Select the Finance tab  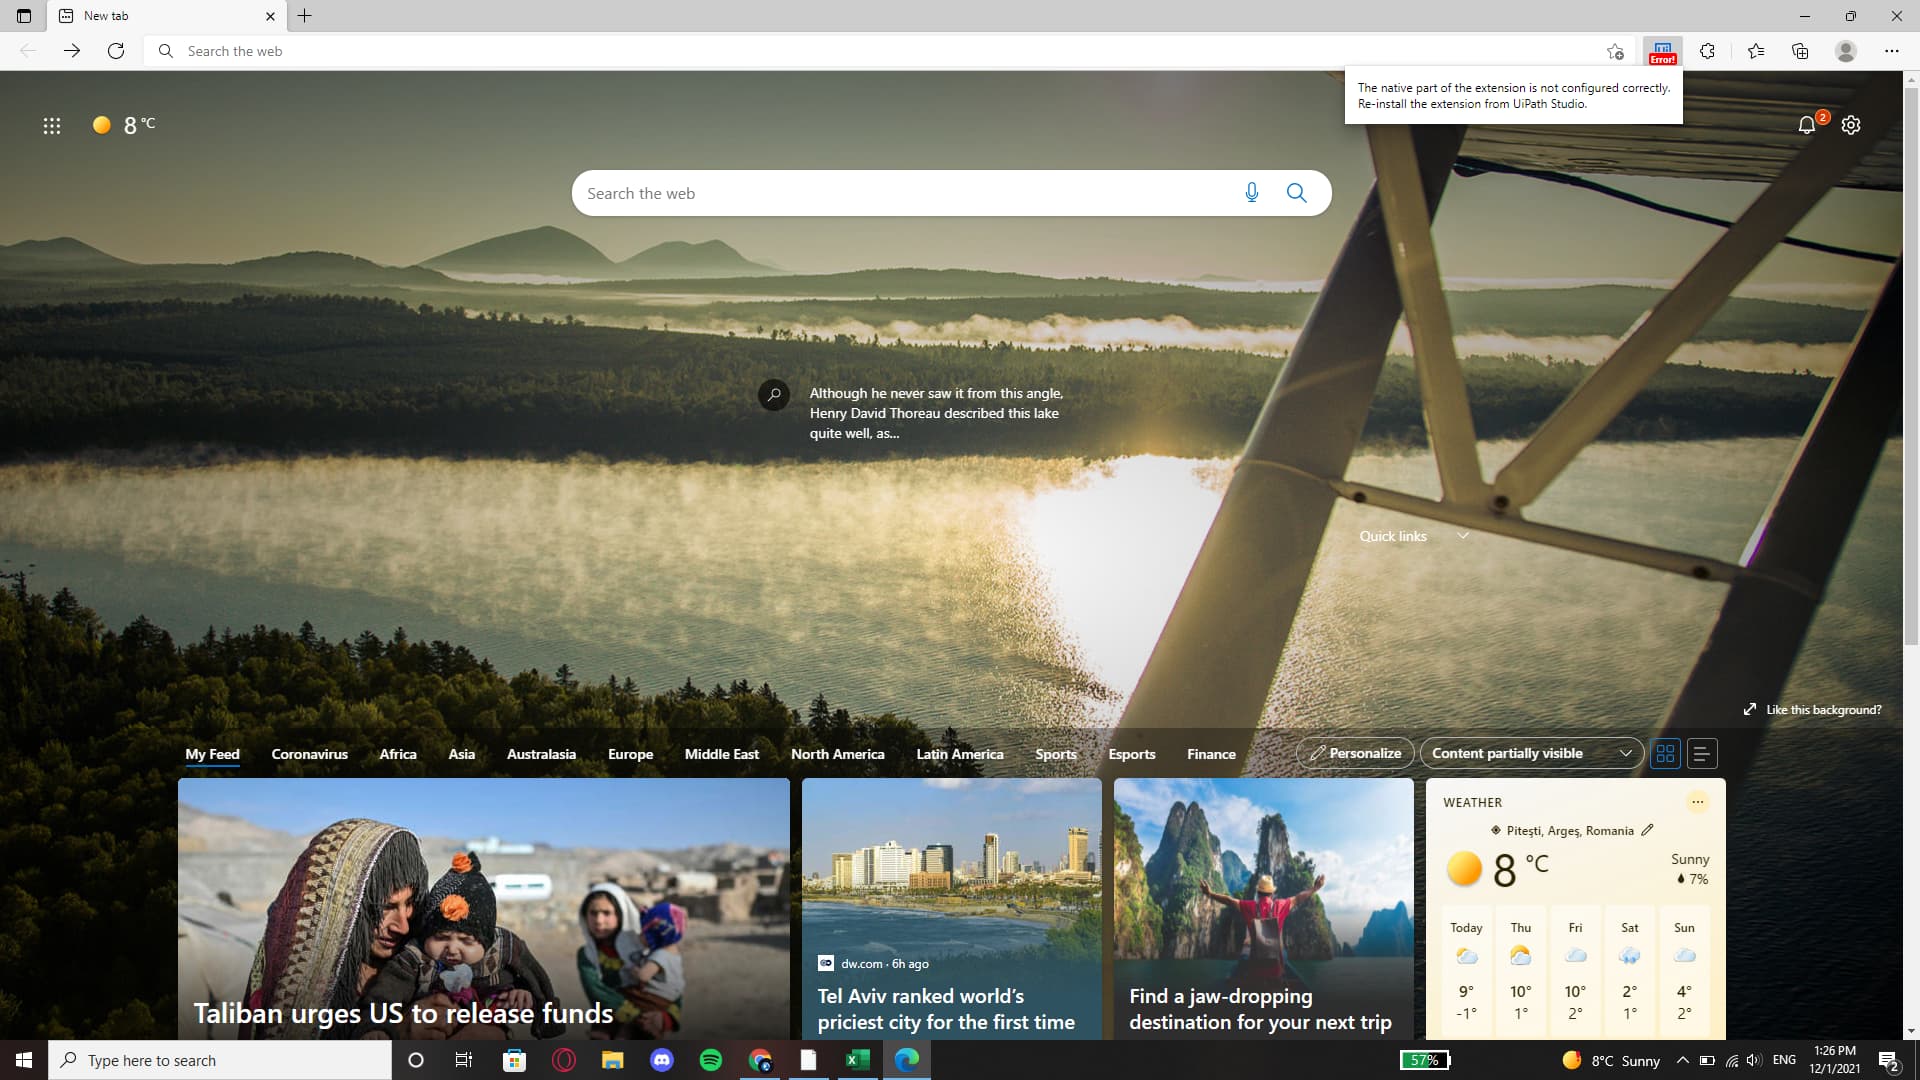(1211, 754)
